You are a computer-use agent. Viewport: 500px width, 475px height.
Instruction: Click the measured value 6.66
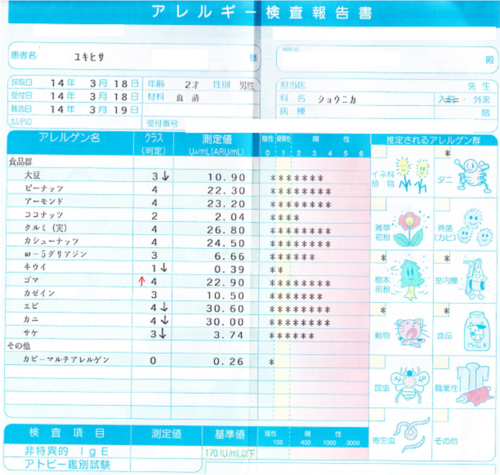point(229,256)
